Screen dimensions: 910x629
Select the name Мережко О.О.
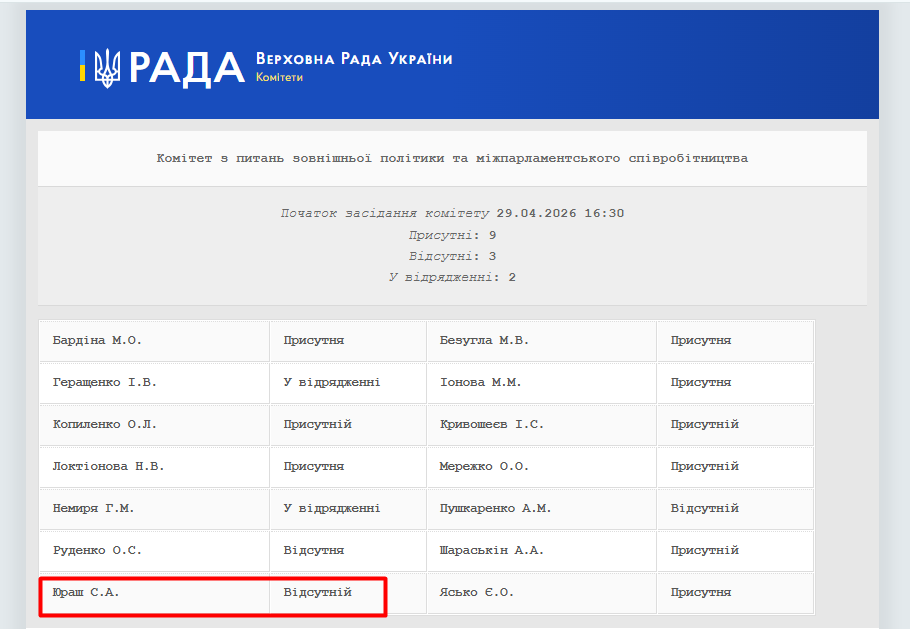tap(484, 466)
